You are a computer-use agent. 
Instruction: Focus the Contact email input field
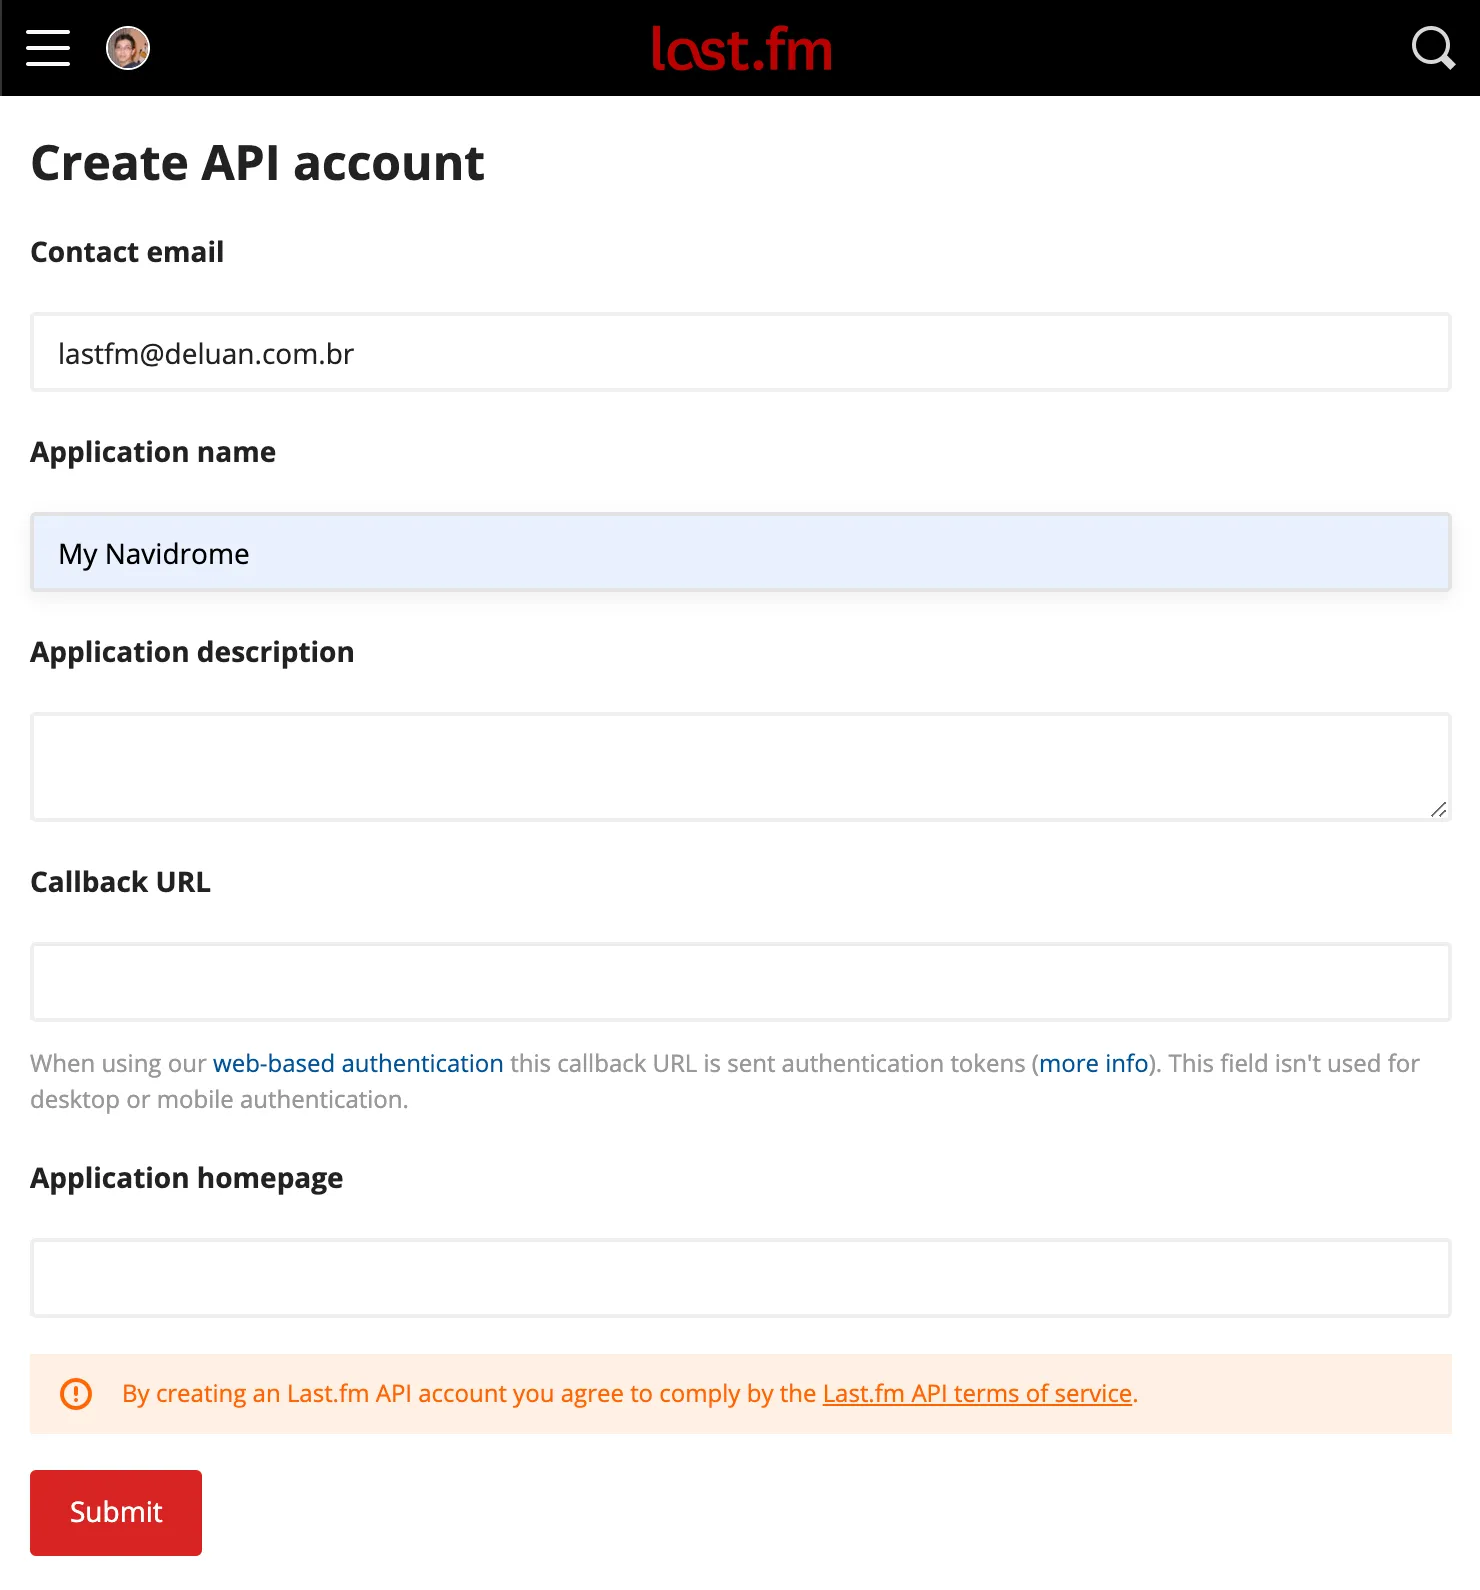click(740, 353)
